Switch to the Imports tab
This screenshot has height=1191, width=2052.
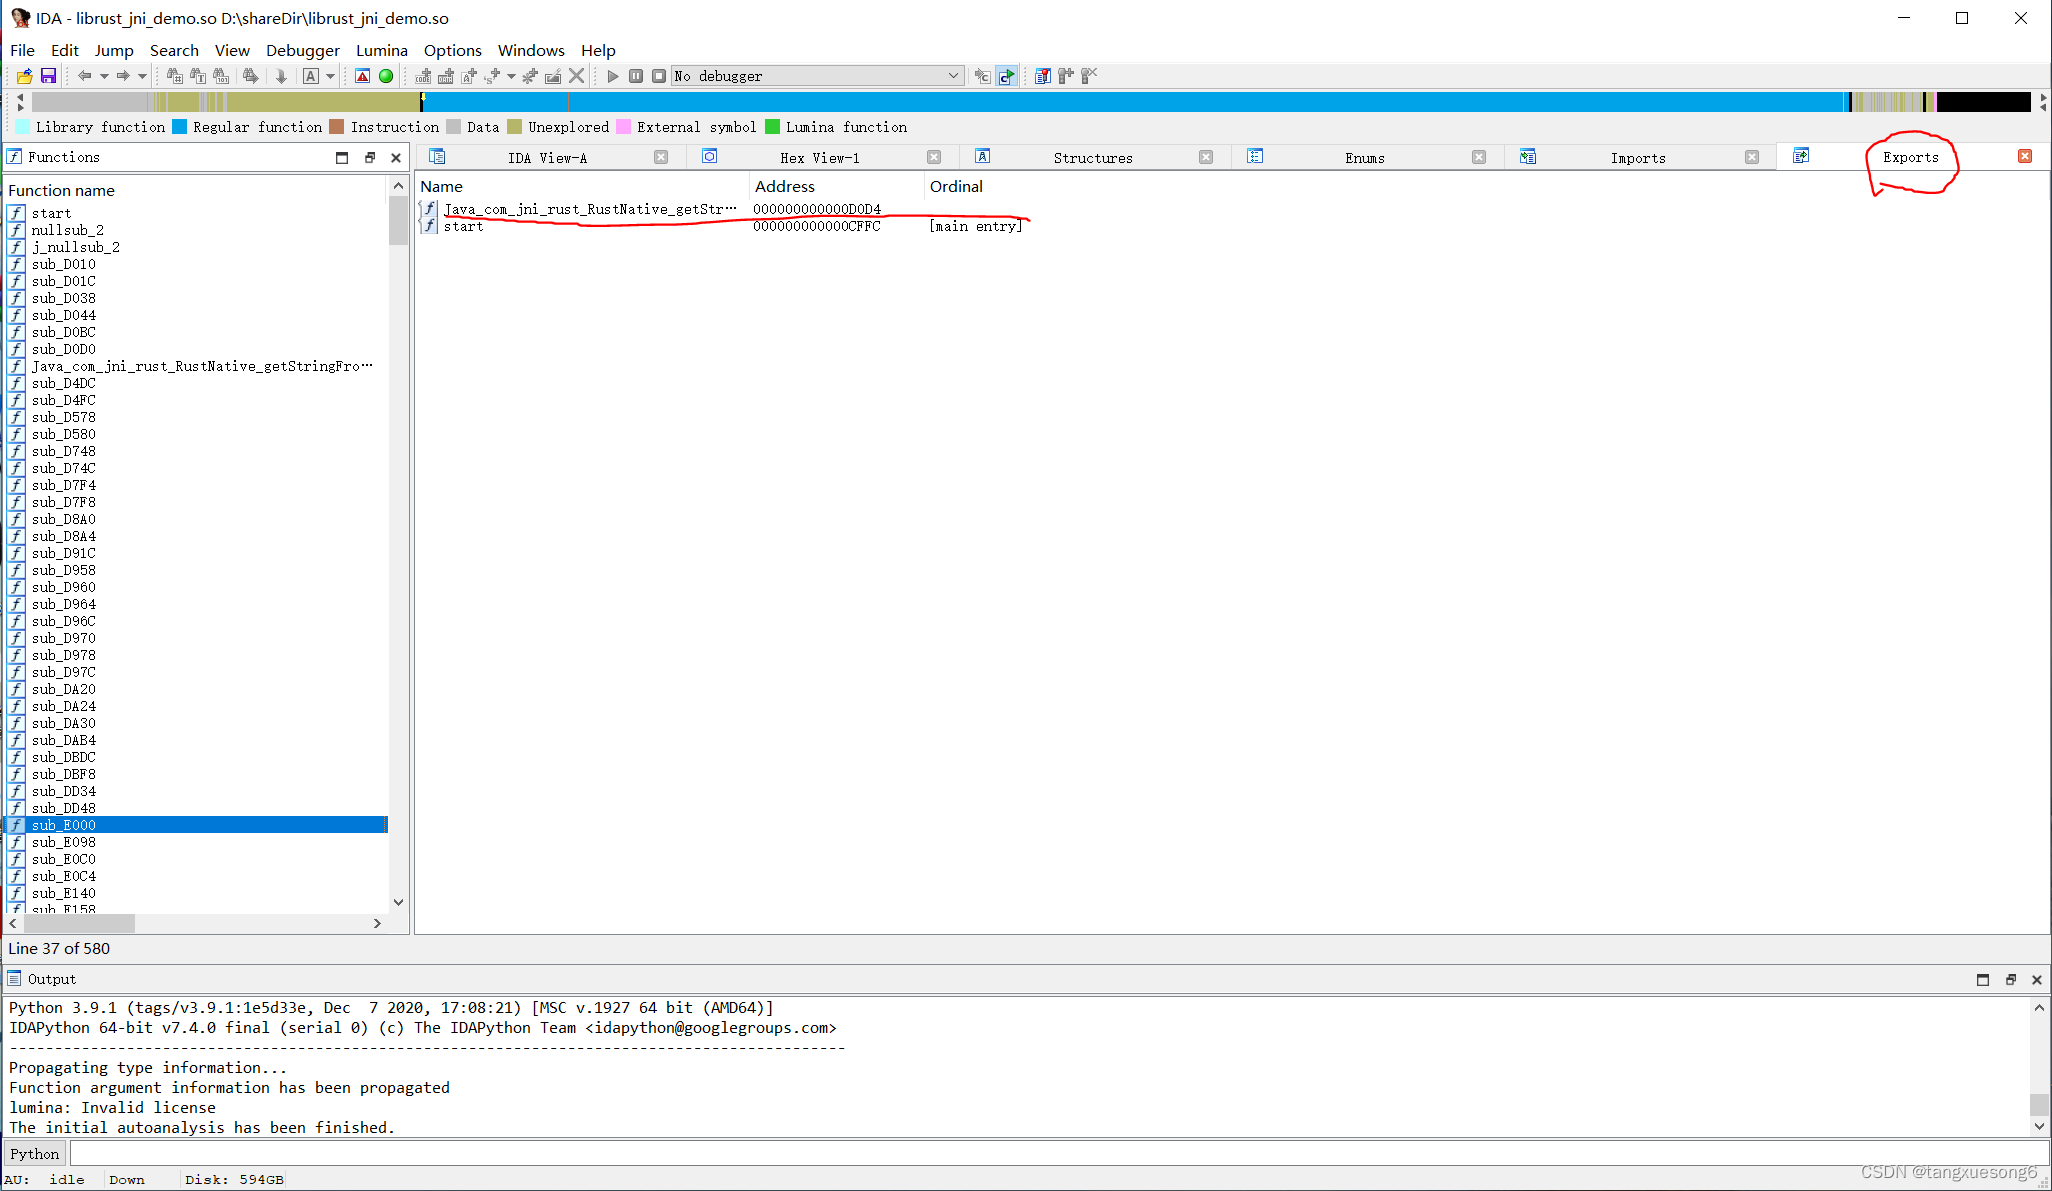point(1638,158)
